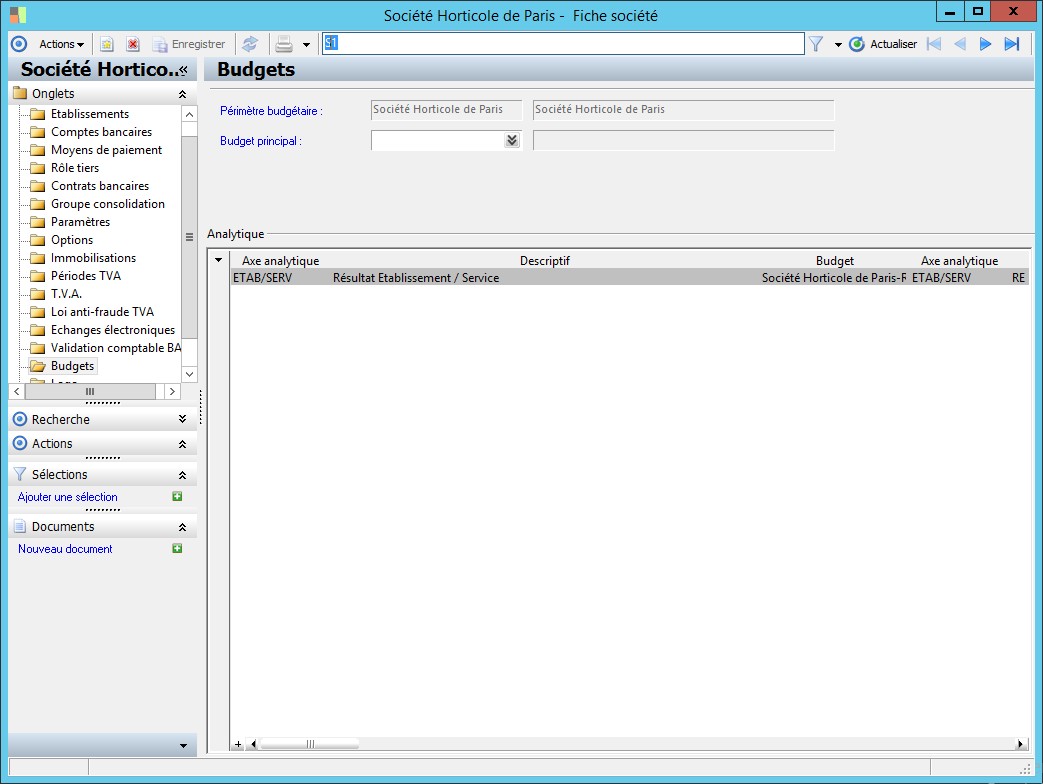The width and height of the screenshot is (1043, 784).
Task: Click the Descriptif column header
Action: 545,261
